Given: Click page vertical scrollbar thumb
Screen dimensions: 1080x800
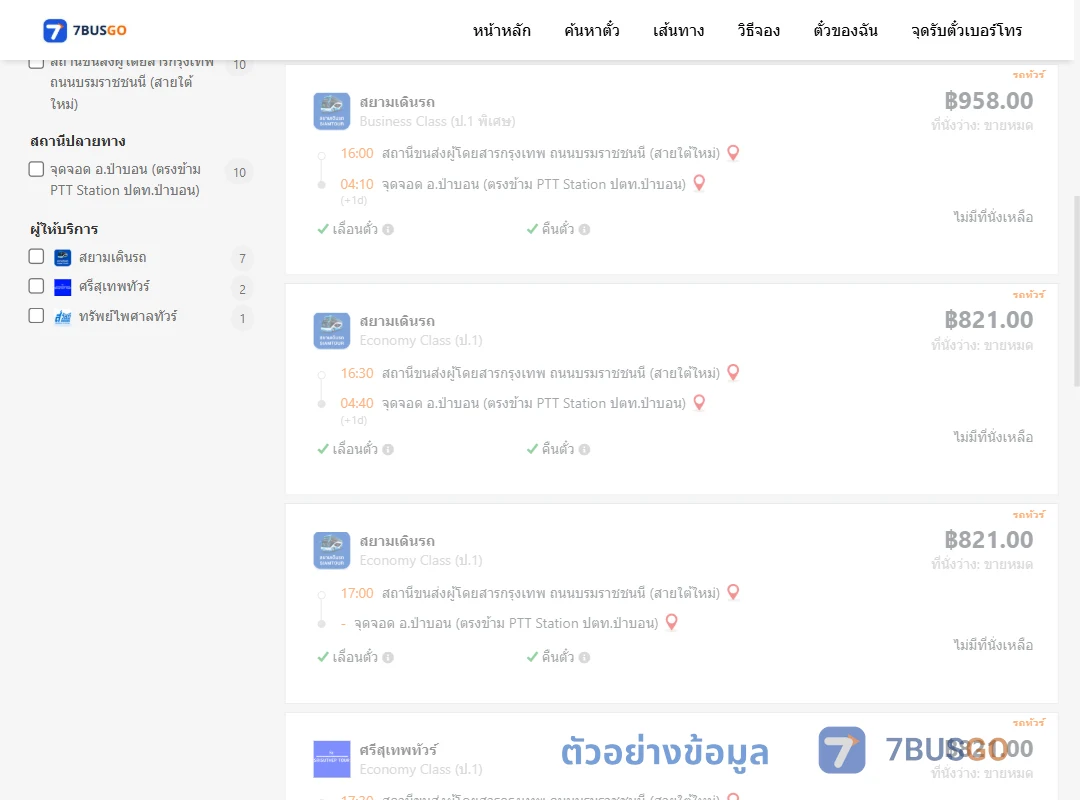Looking at the screenshot, I should pyautogui.click(x=1077, y=292).
